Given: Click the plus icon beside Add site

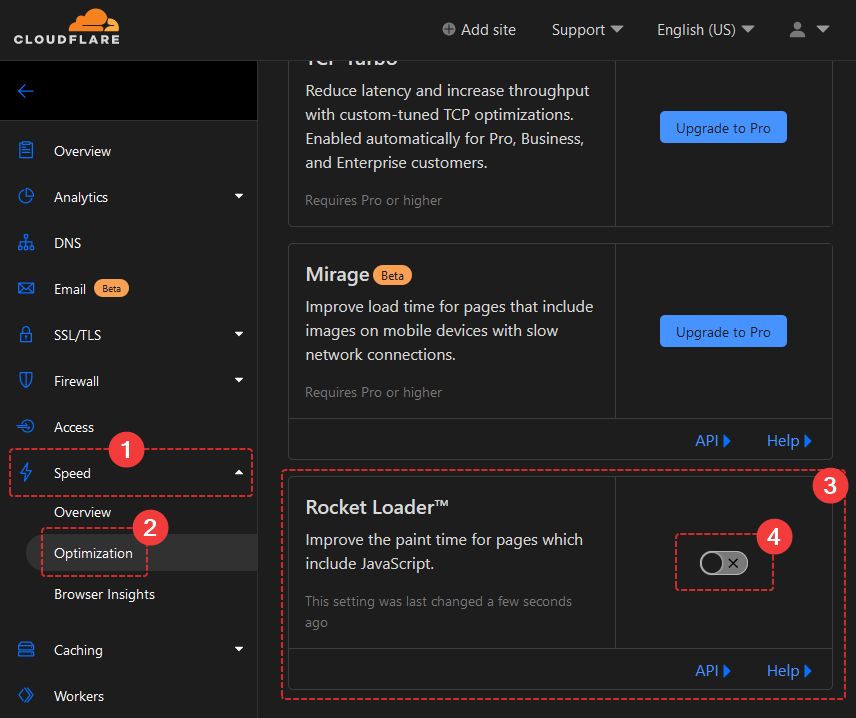Looking at the screenshot, I should tap(449, 29).
